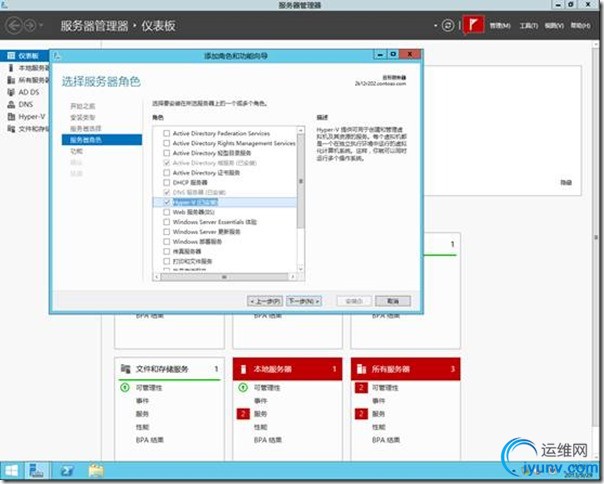This screenshot has width=604, height=484.
Task: Click red 2 badge beside 服务 in 所有服务器 tile
Action: click(361, 414)
